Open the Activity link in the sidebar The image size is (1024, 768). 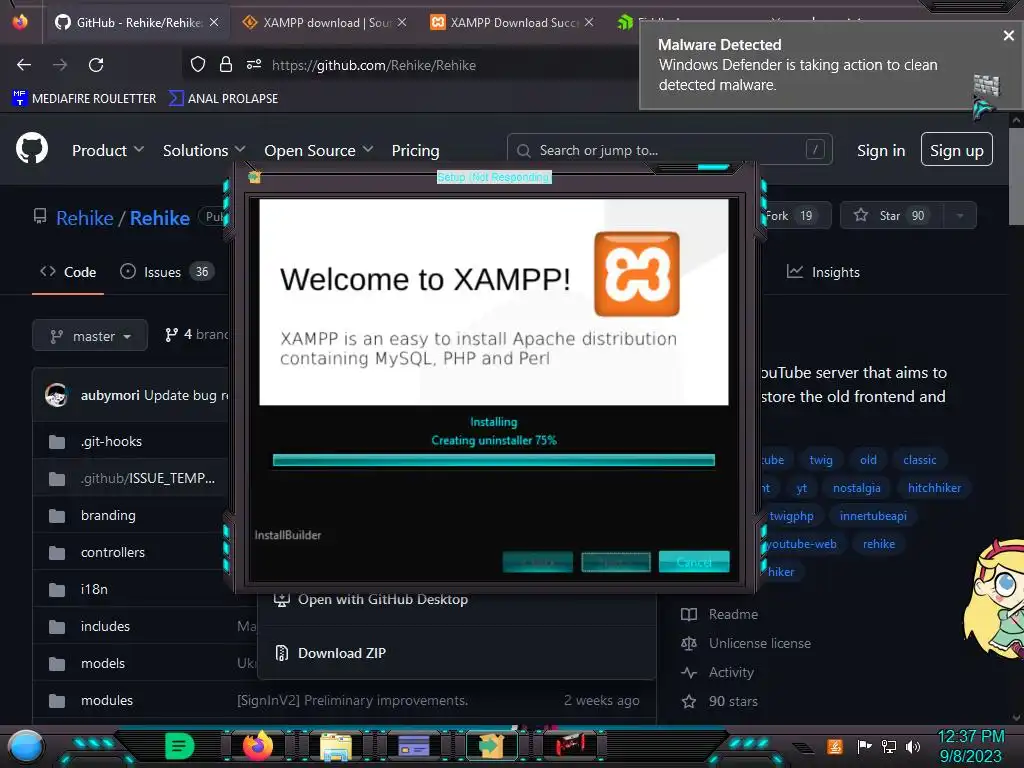point(717,672)
